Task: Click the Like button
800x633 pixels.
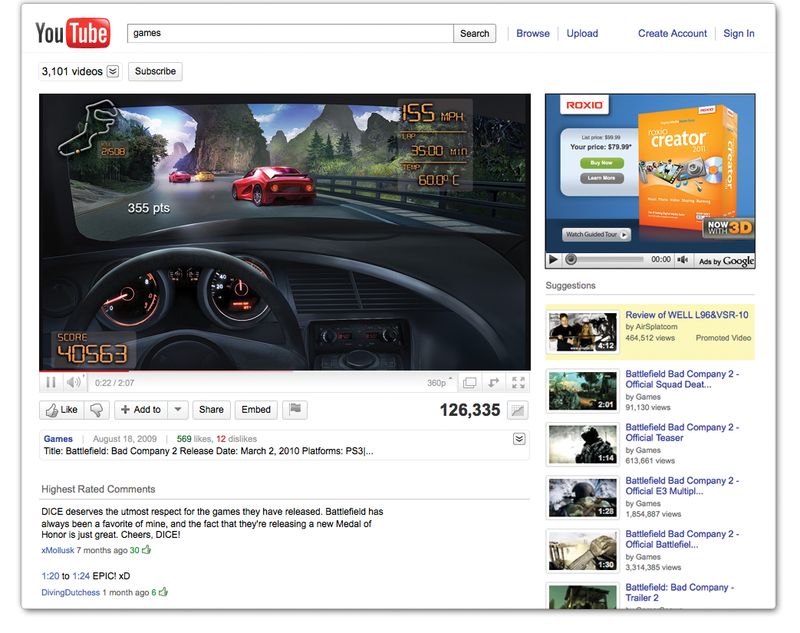Action: 62,410
